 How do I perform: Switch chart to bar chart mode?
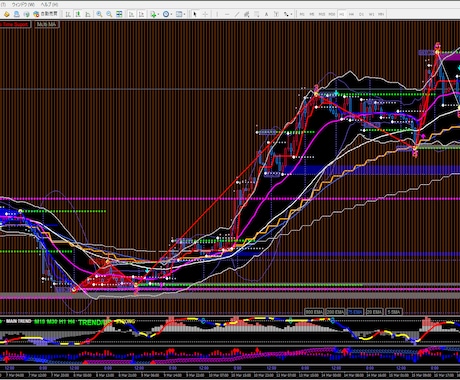pyautogui.click(x=68, y=14)
